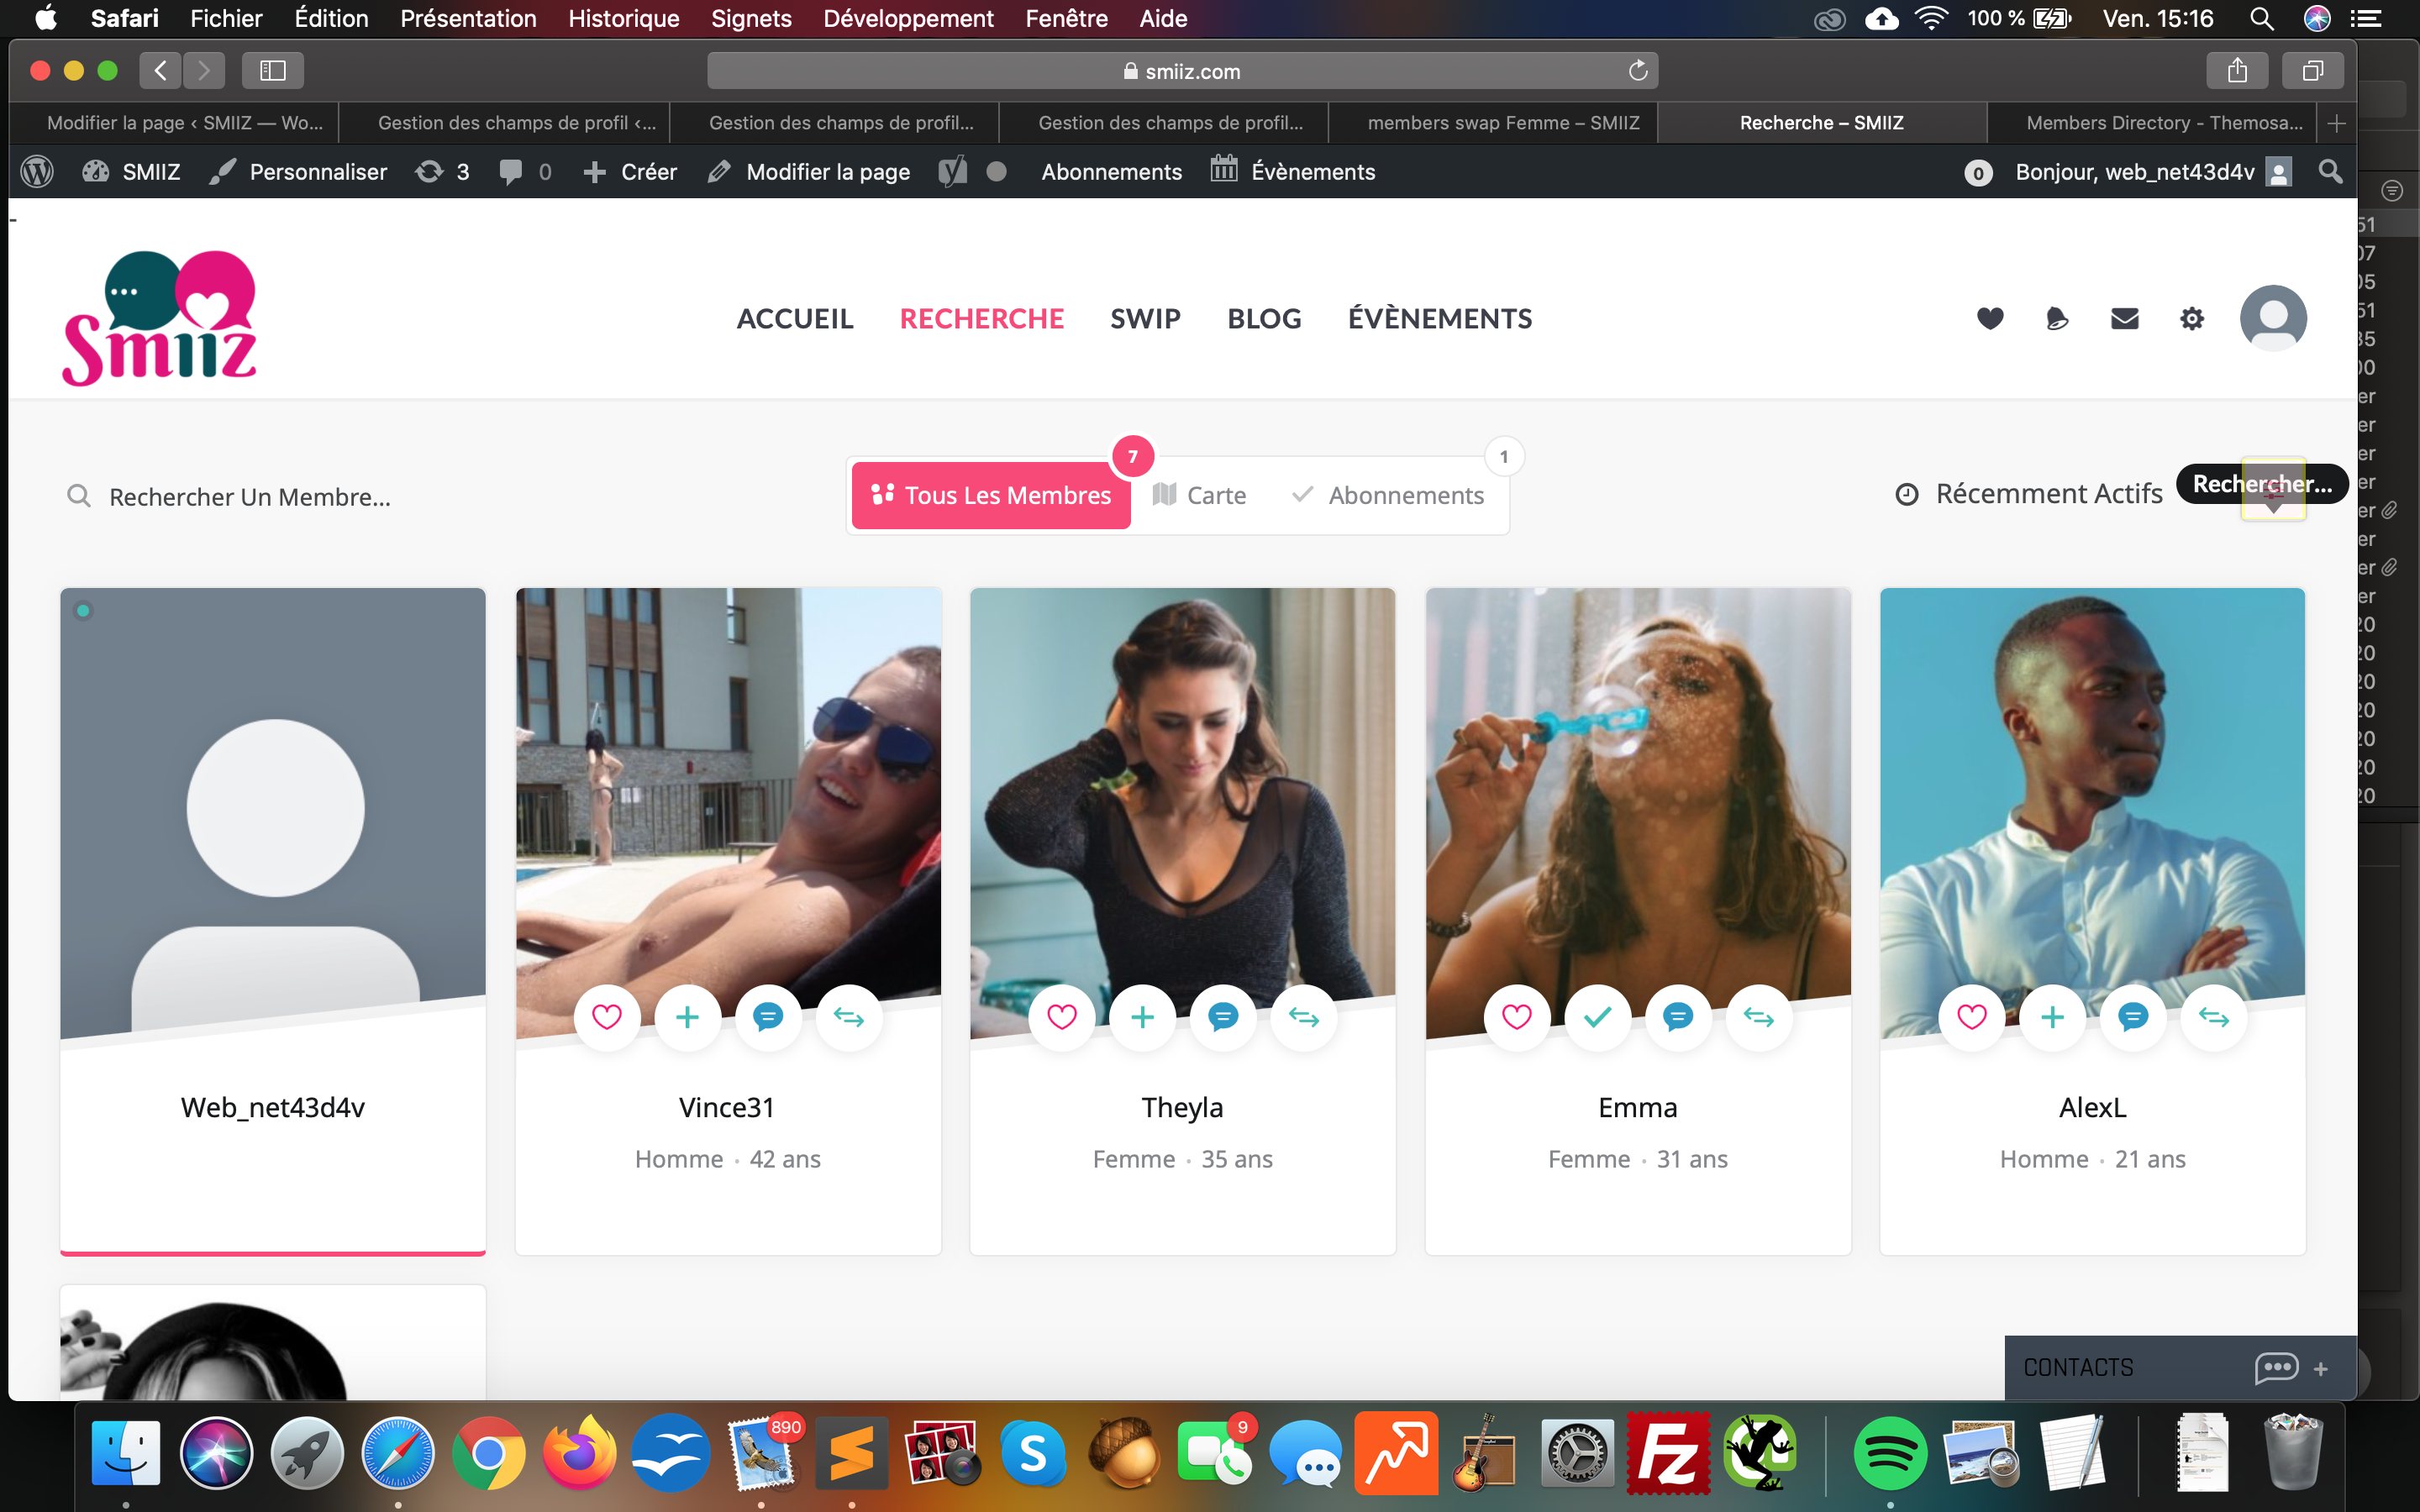This screenshot has height=1512, width=2420.
Task: Follow AlexL with the plus icon
Action: click(x=2053, y=1017)
